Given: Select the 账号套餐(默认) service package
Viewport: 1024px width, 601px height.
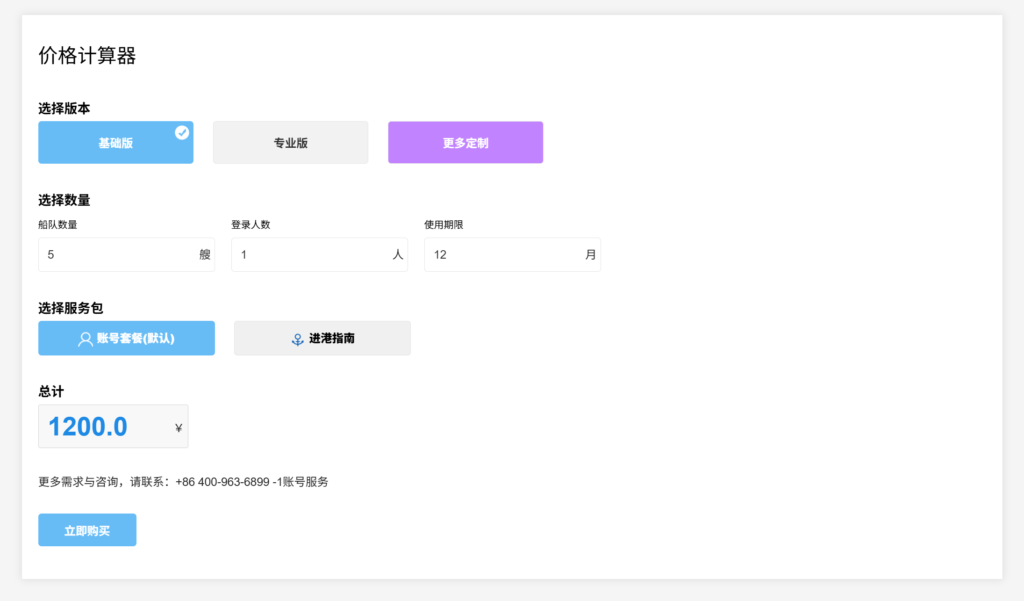Looking at the screenshot, I should [x=126, y=339].
